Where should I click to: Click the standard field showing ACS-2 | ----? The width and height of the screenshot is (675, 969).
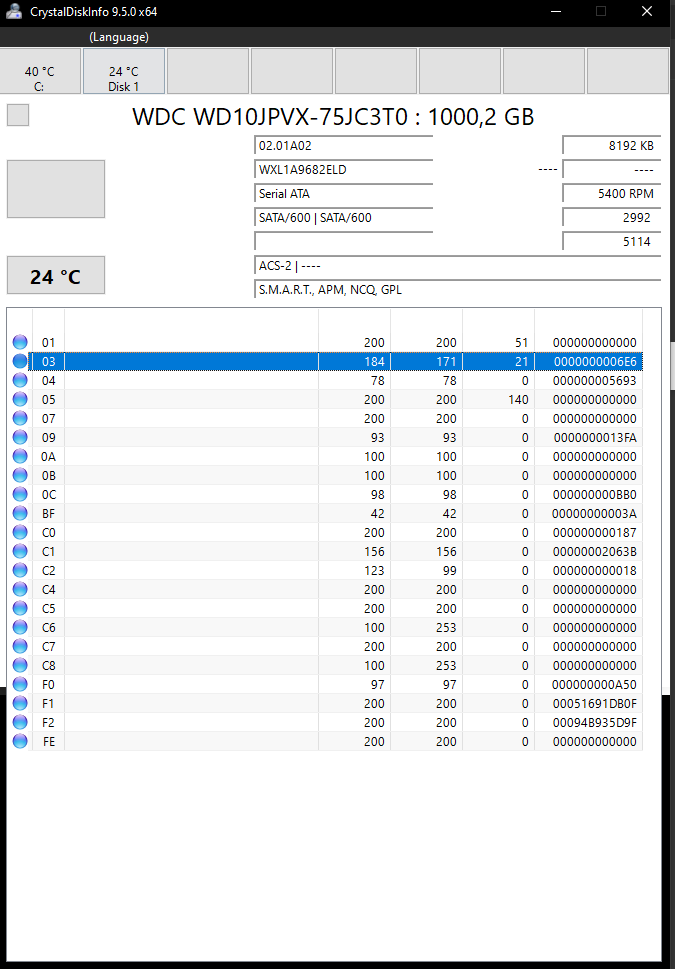pos(457,266)
